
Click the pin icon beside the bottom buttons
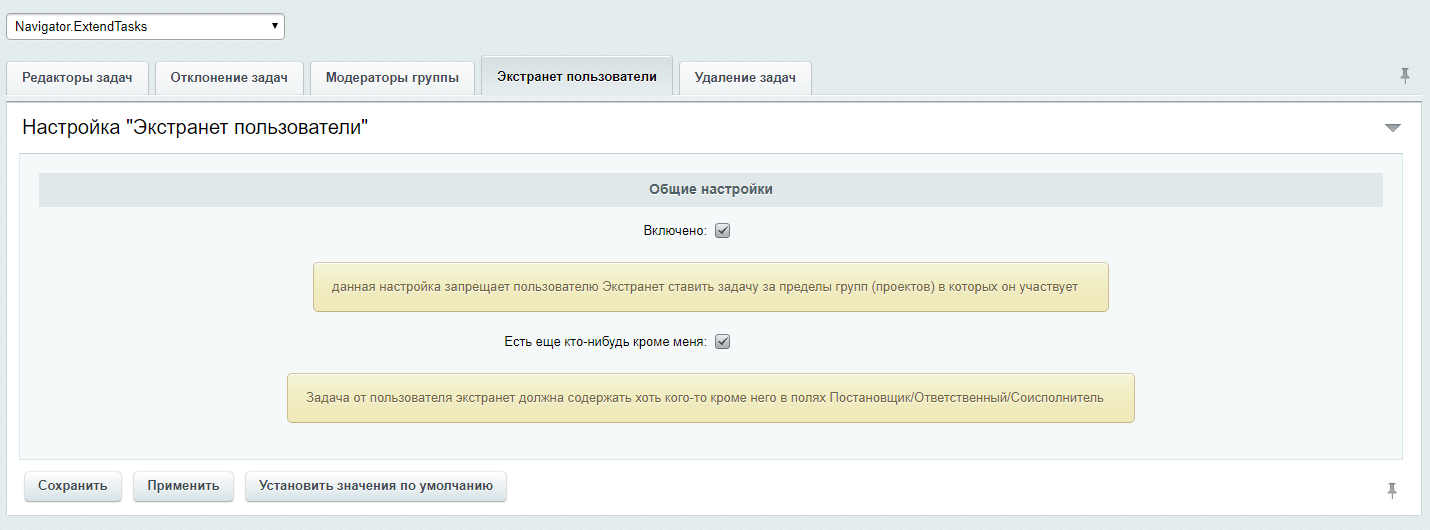(x=1392, y=490)
